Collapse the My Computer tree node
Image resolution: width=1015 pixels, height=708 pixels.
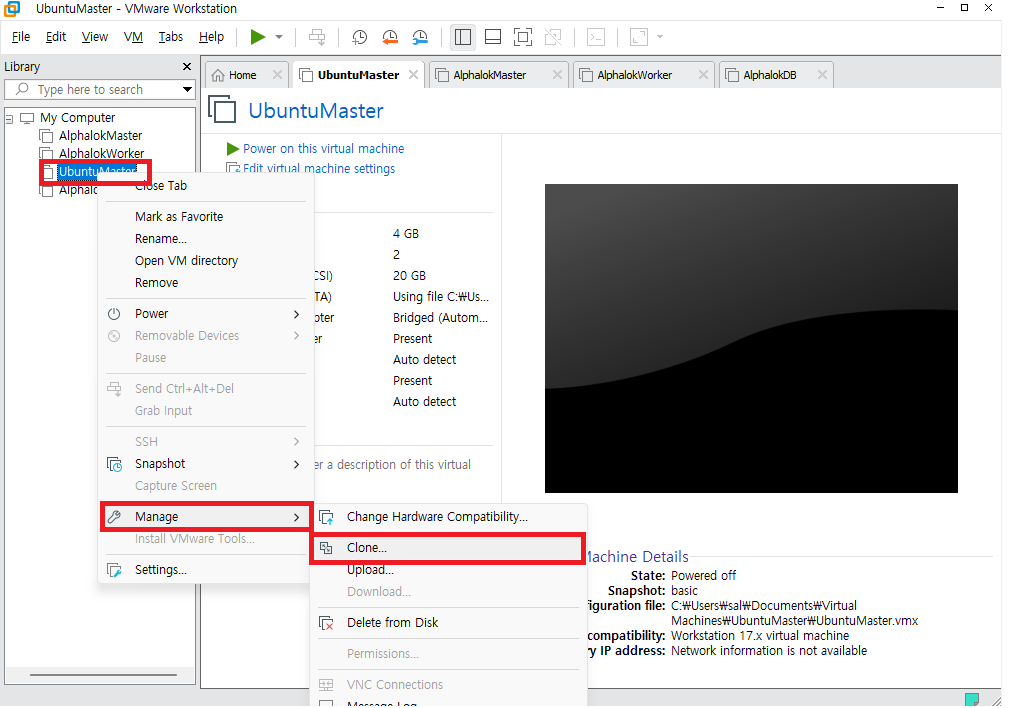[9, 118]
